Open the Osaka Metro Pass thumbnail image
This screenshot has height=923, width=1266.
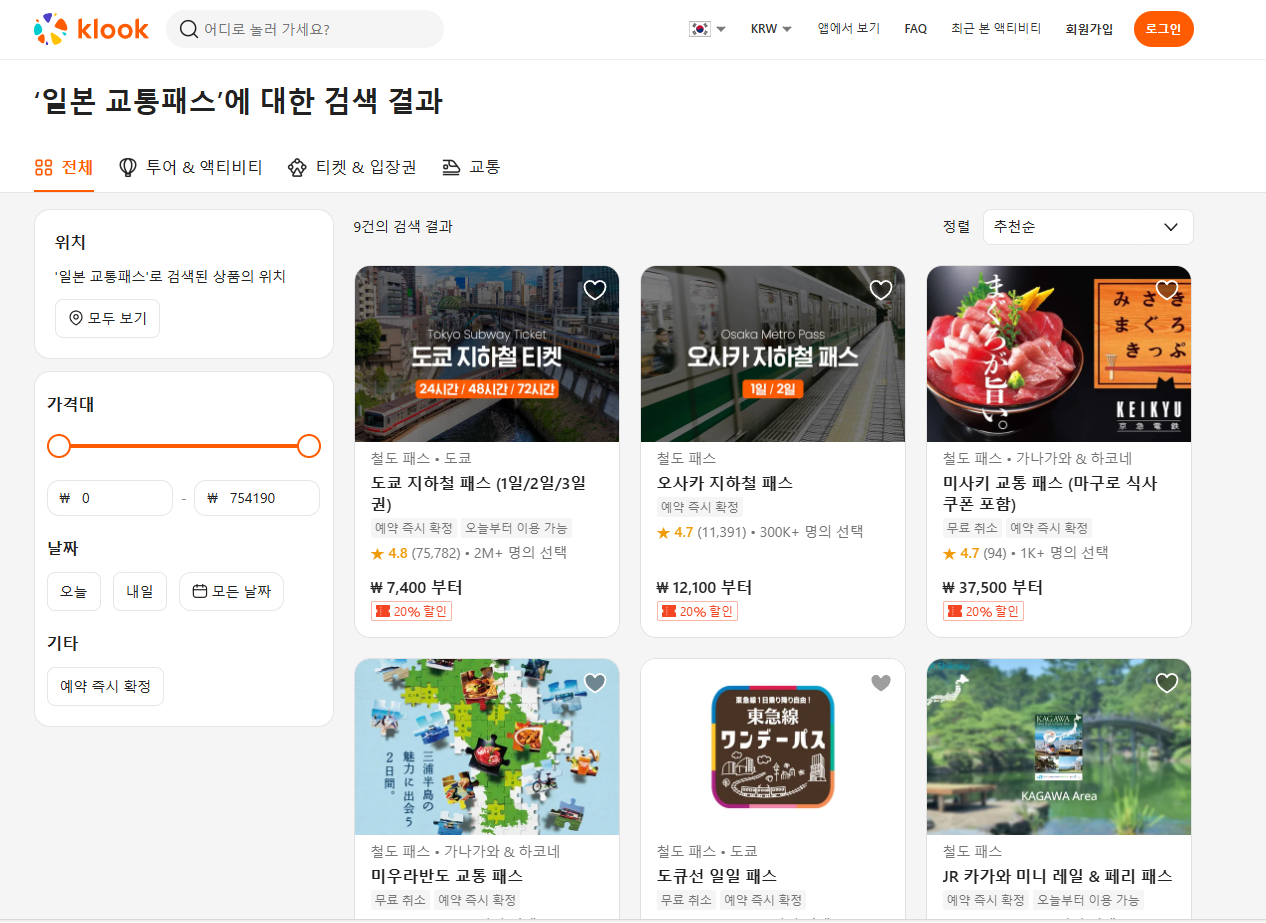click(773, 354)
